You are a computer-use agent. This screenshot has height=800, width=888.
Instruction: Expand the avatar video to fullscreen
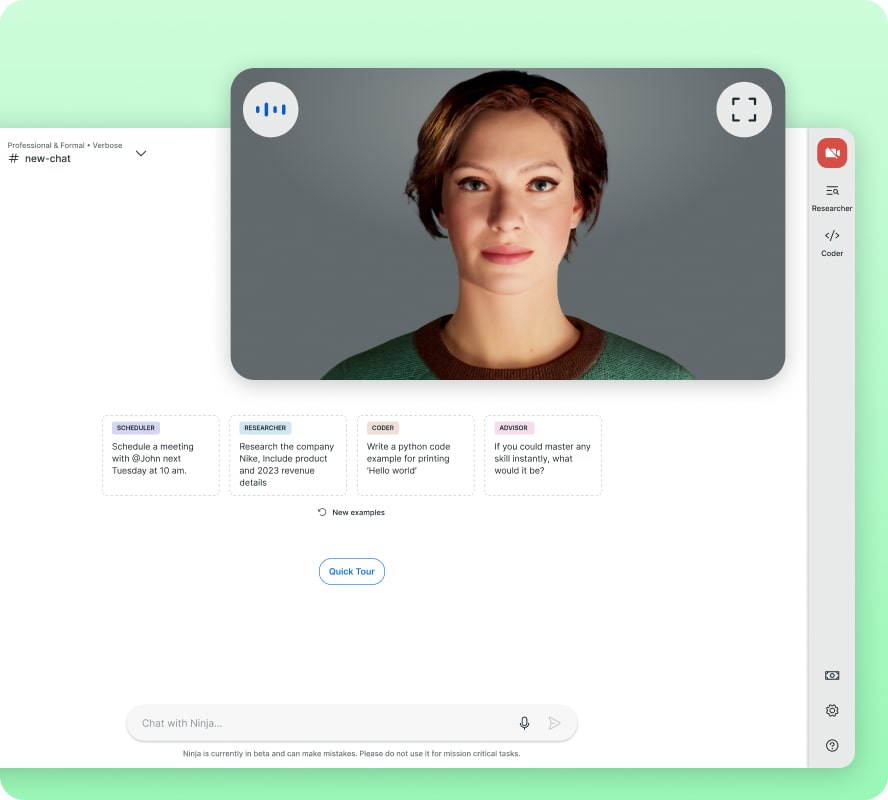744,110
